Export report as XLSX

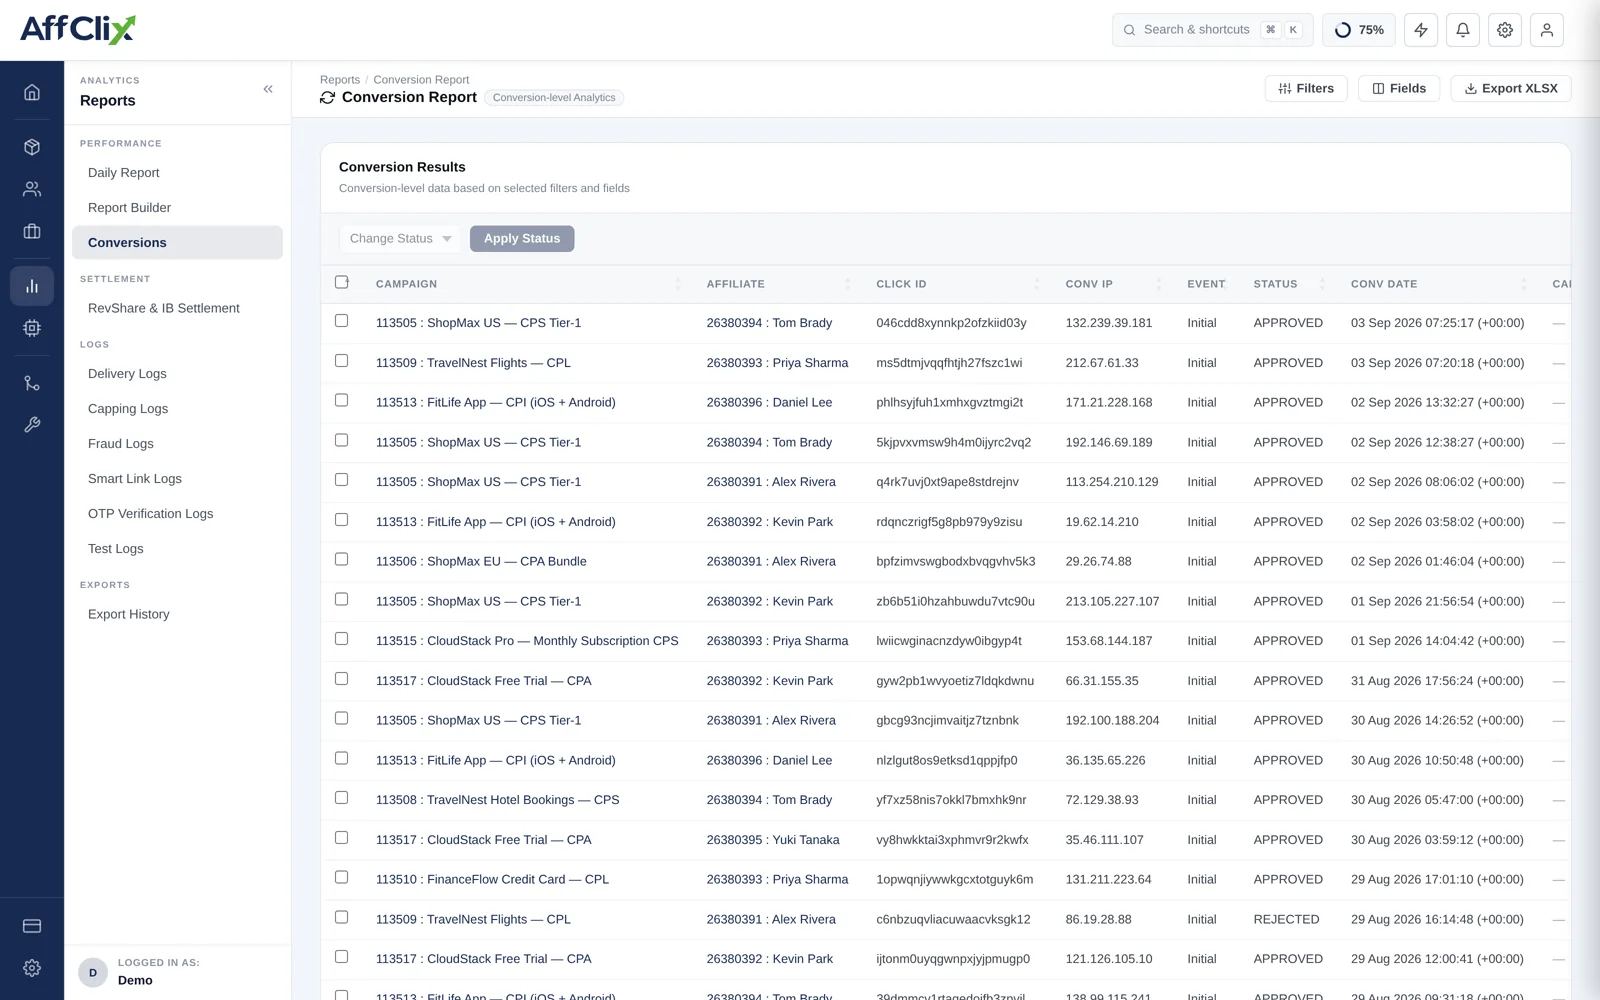(1511, 88)
